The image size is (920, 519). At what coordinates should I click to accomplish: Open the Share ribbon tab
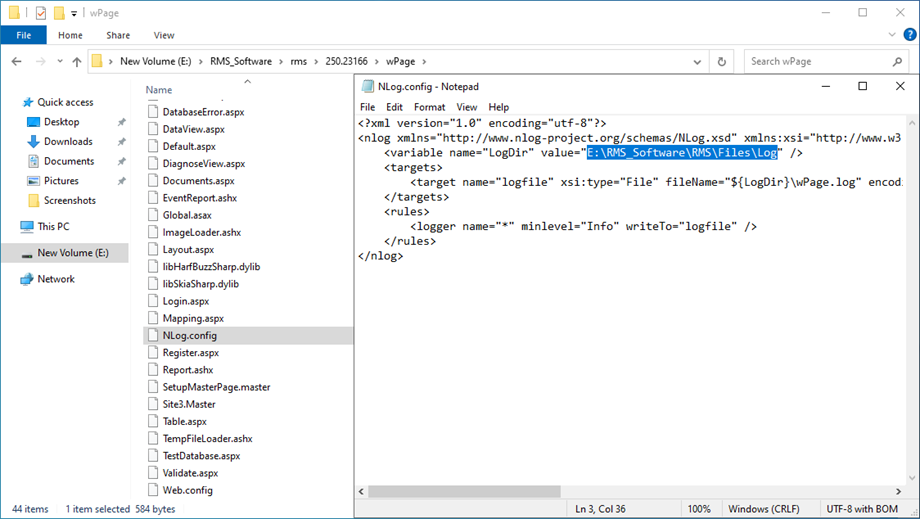tap(118, 35)
